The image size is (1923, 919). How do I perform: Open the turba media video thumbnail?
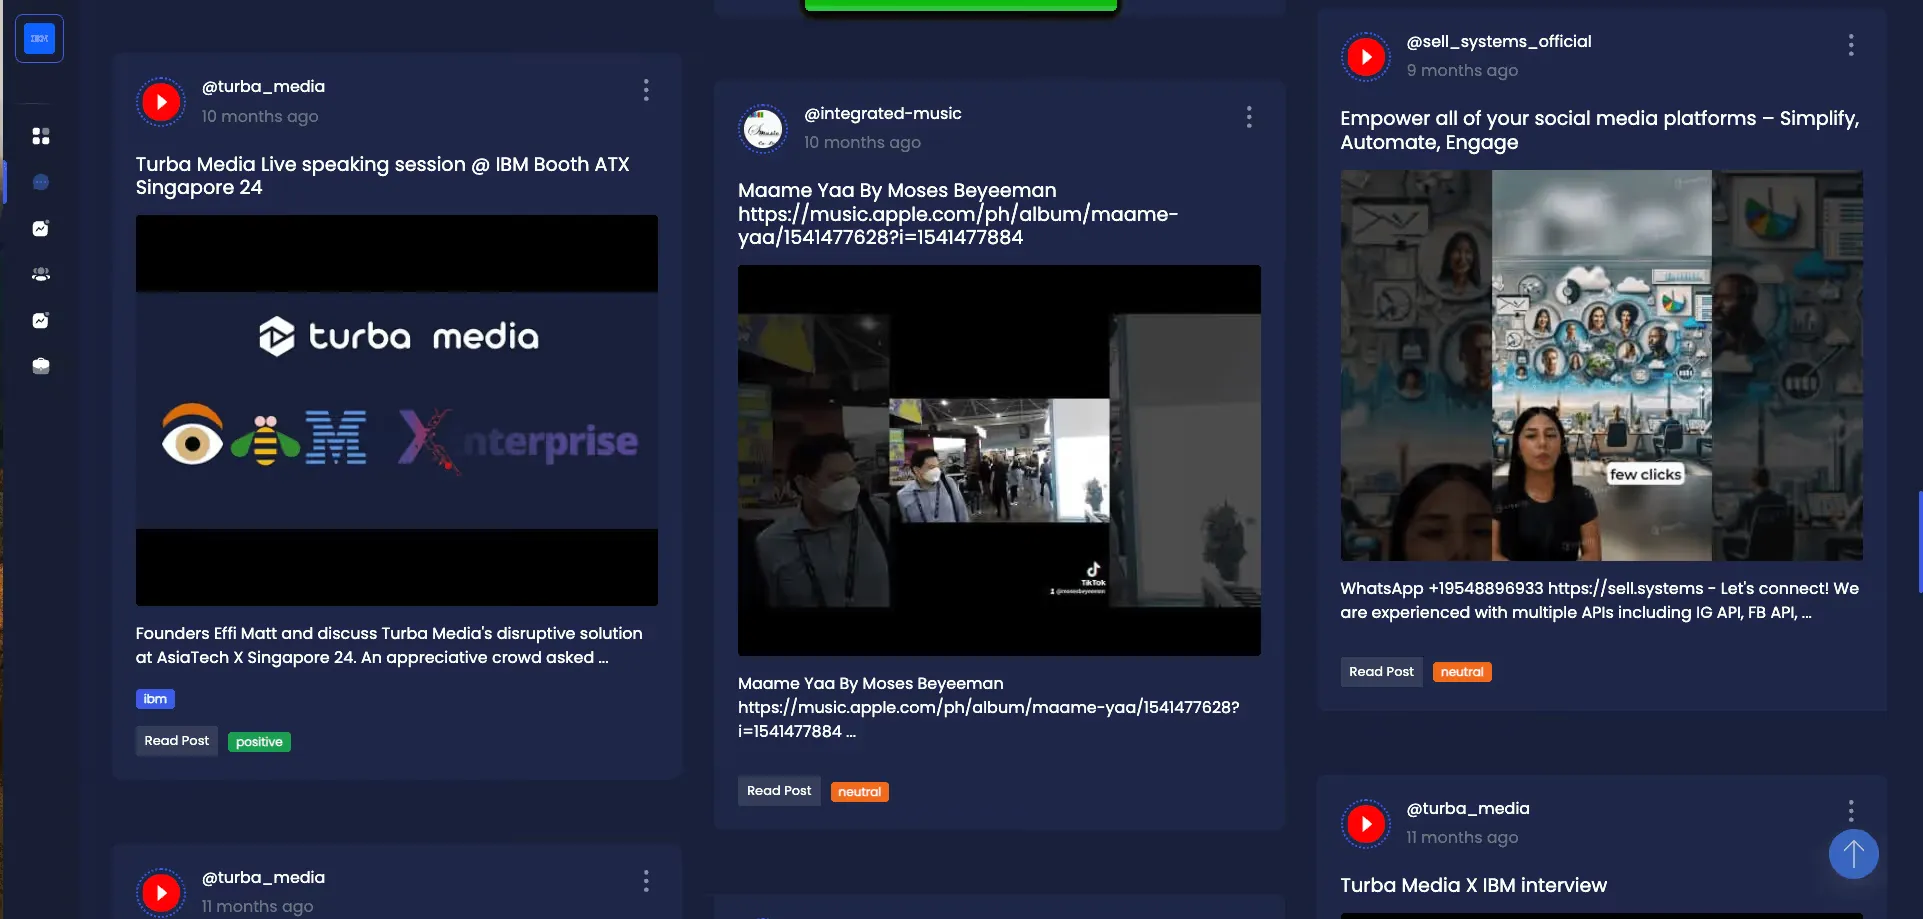pyautogui.click(x=397, y=410)
